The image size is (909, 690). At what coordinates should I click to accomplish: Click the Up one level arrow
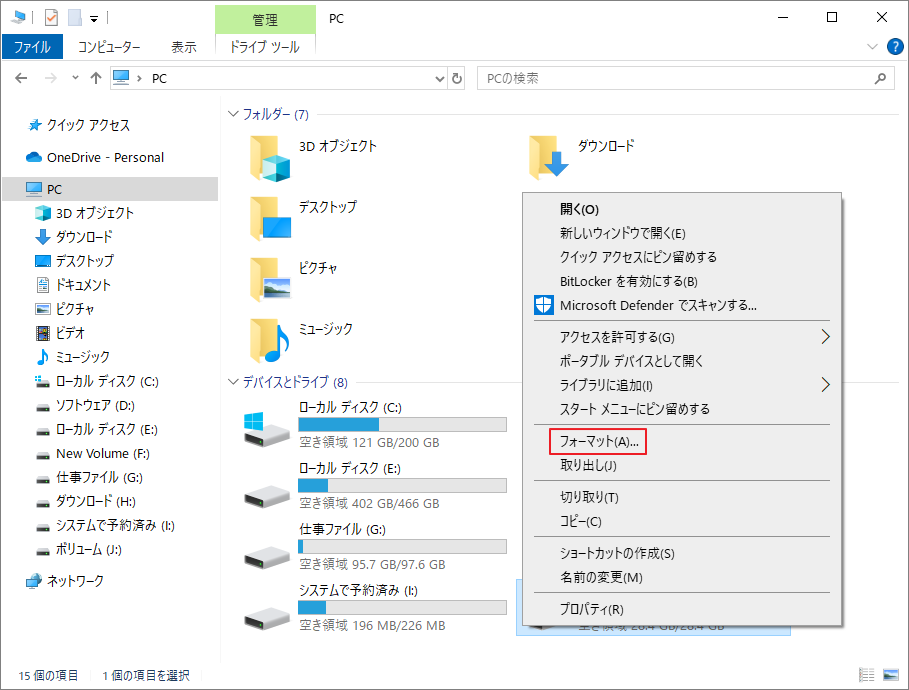[x=96, y=78]
